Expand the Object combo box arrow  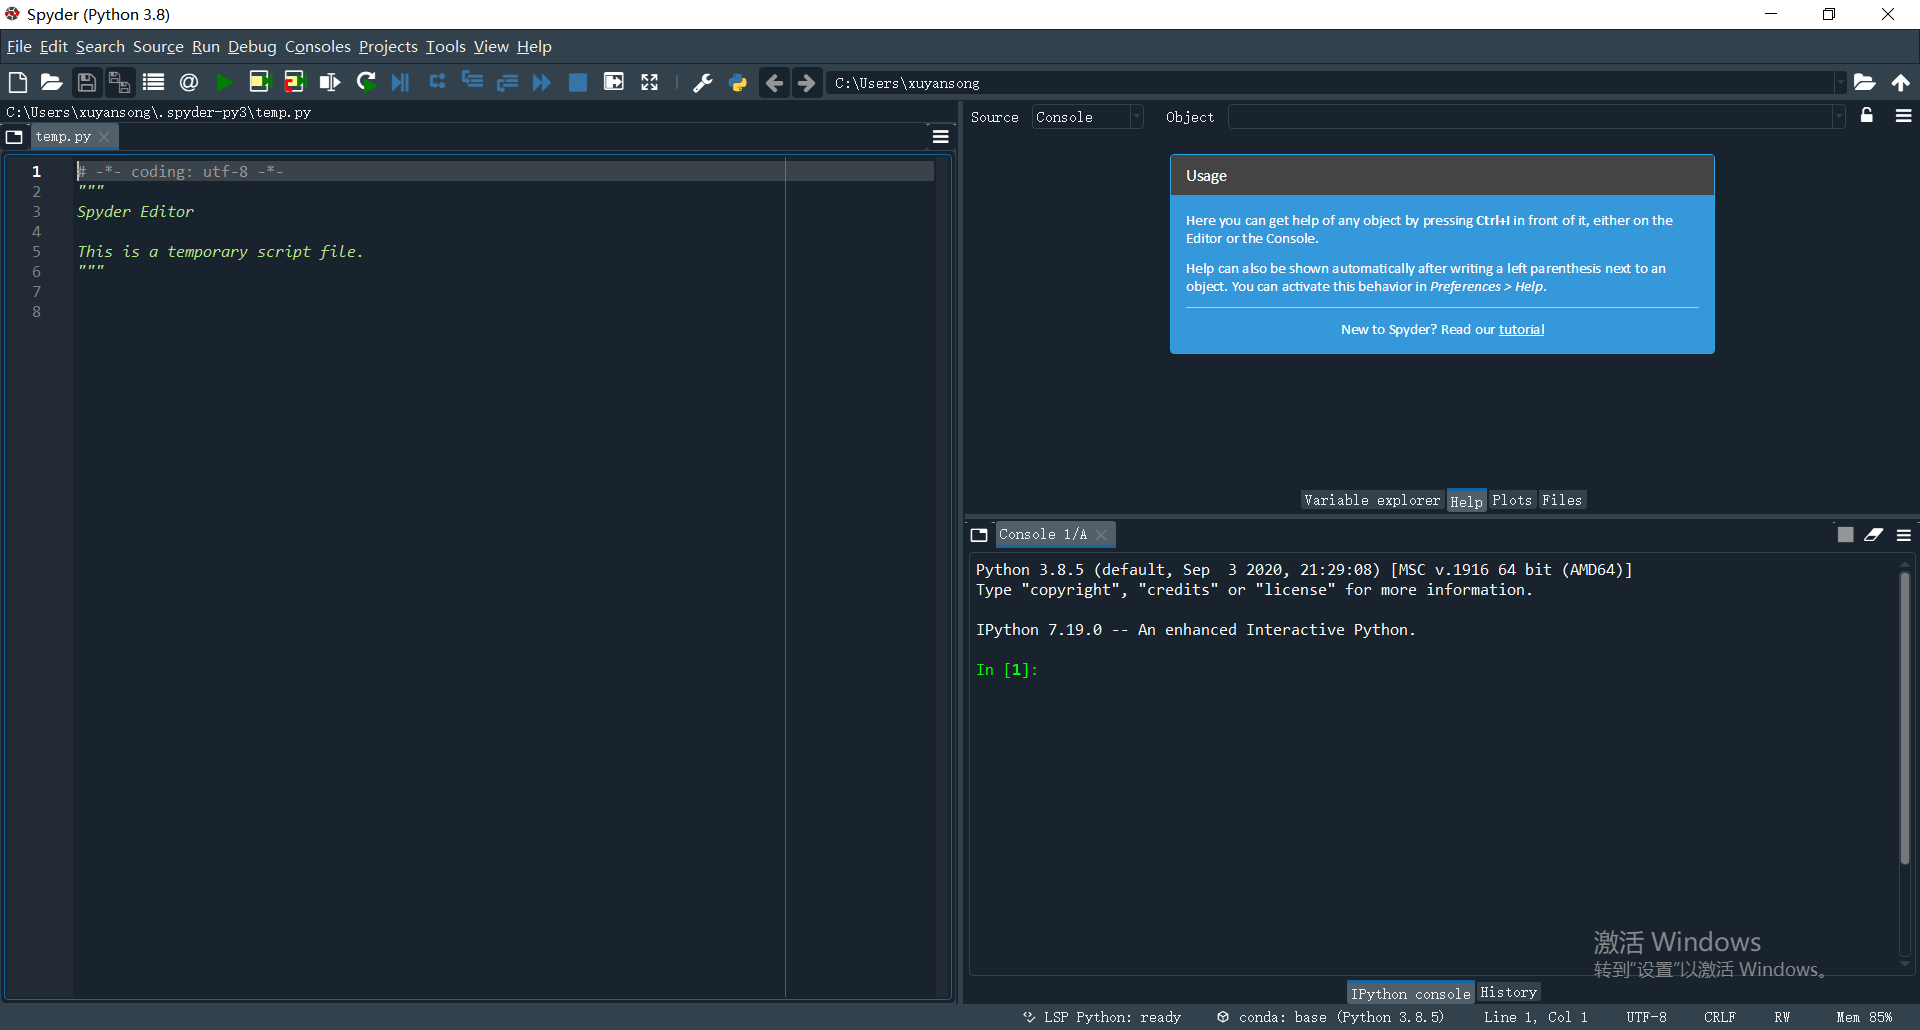(x=1838, y=117)
